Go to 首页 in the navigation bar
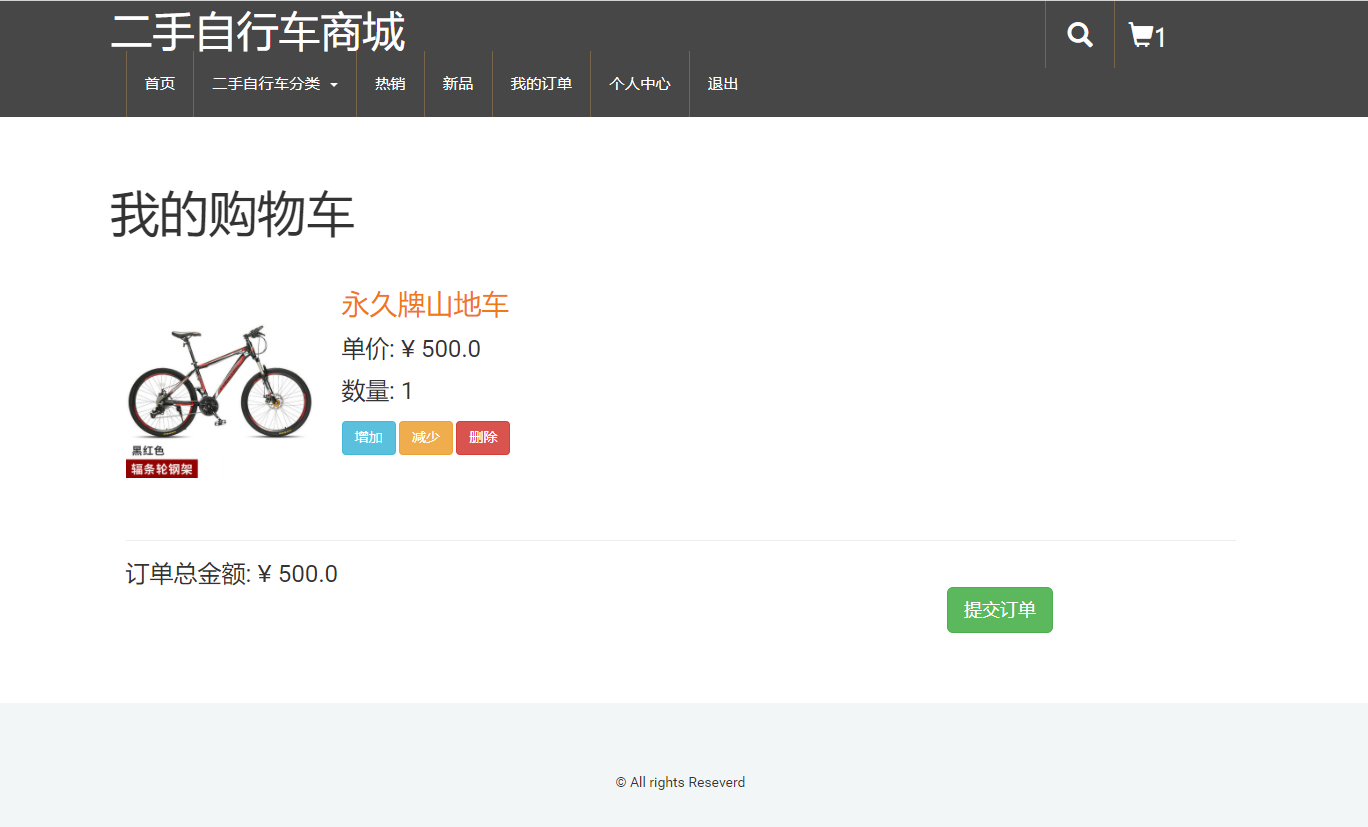 click(x=160, y=84)
